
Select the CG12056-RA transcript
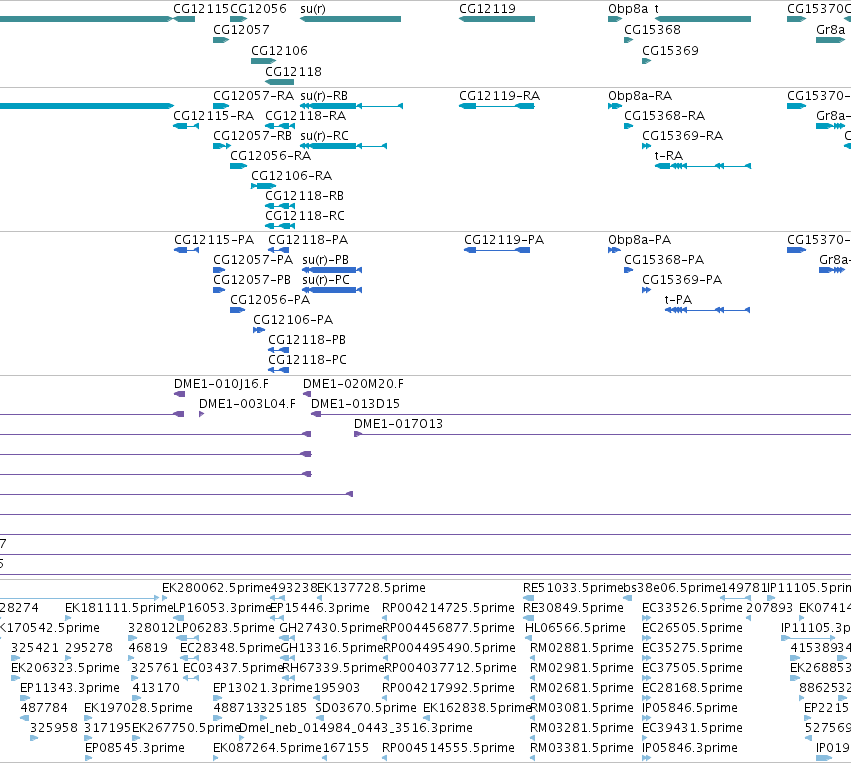tap(238, 166)
